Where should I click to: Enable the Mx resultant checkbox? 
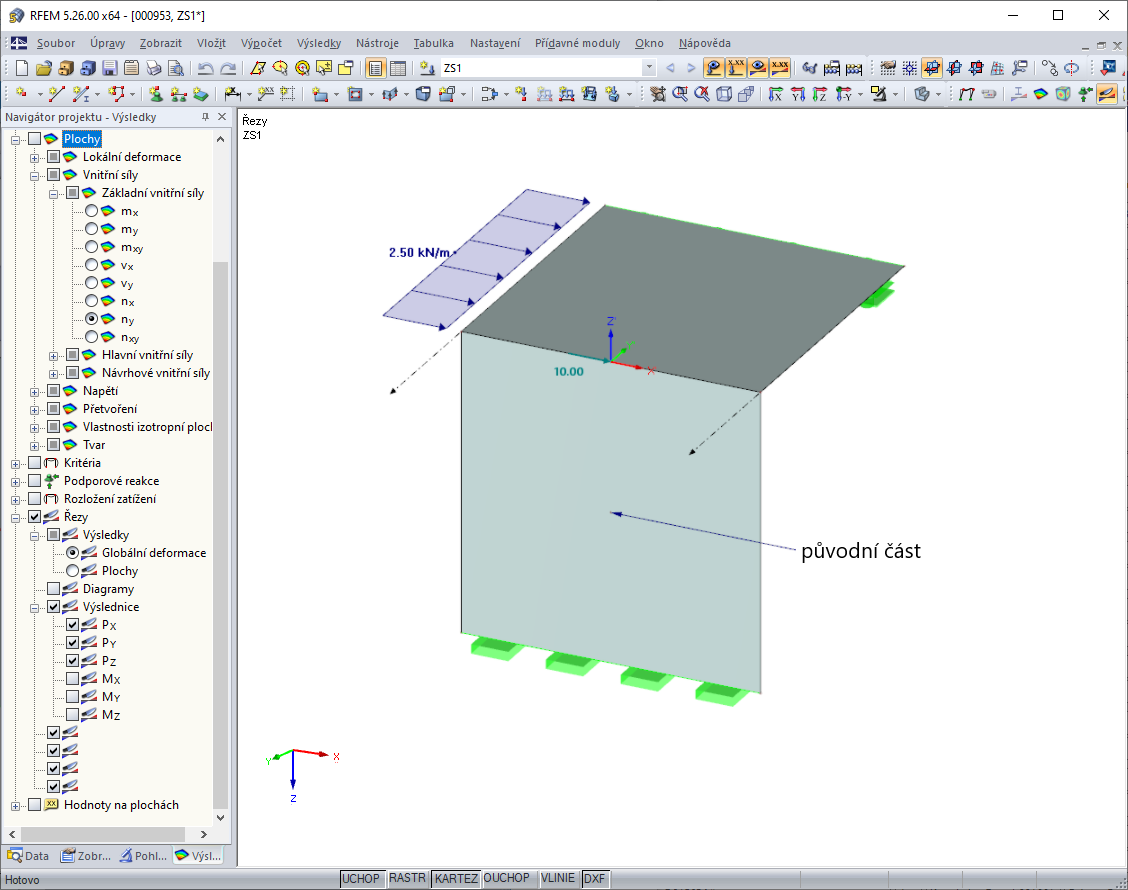(73, 678)
